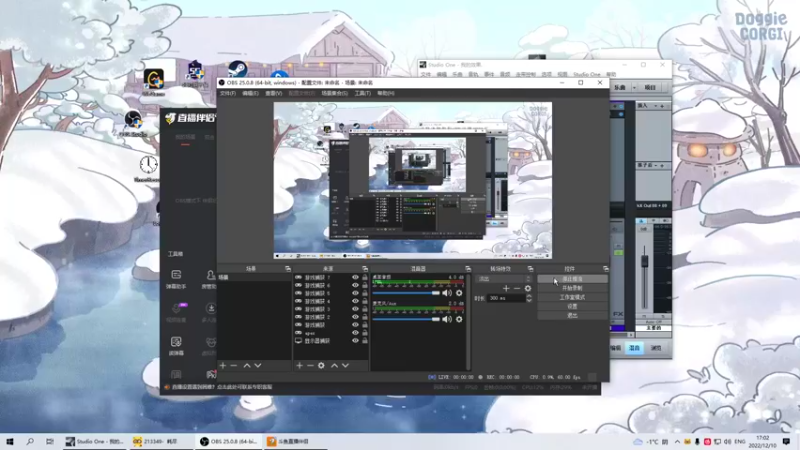The height and width of the screenshot is (450, 800).
Task: Open OBS 编辑(E) menu
Action: pyautogui.click(x=250, y=93)
